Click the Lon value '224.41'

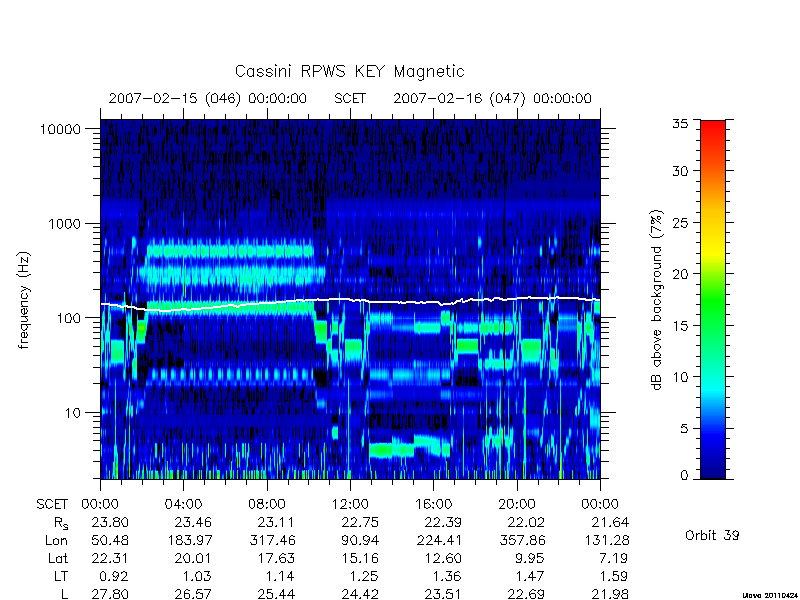(439, 540)
